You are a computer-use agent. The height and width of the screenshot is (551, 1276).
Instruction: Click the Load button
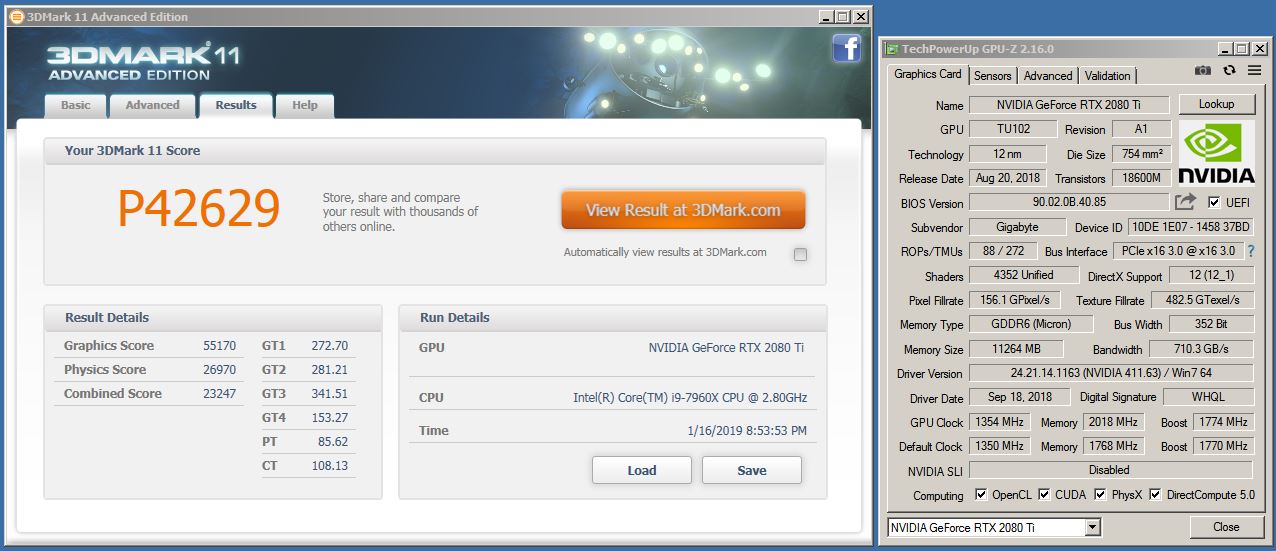click(642, 470)
